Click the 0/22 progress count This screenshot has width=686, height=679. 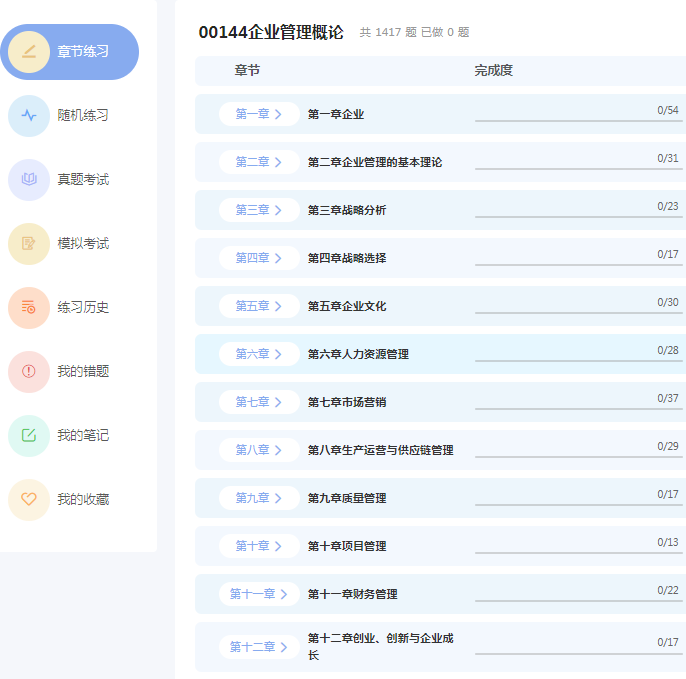[x=668, y=590]
